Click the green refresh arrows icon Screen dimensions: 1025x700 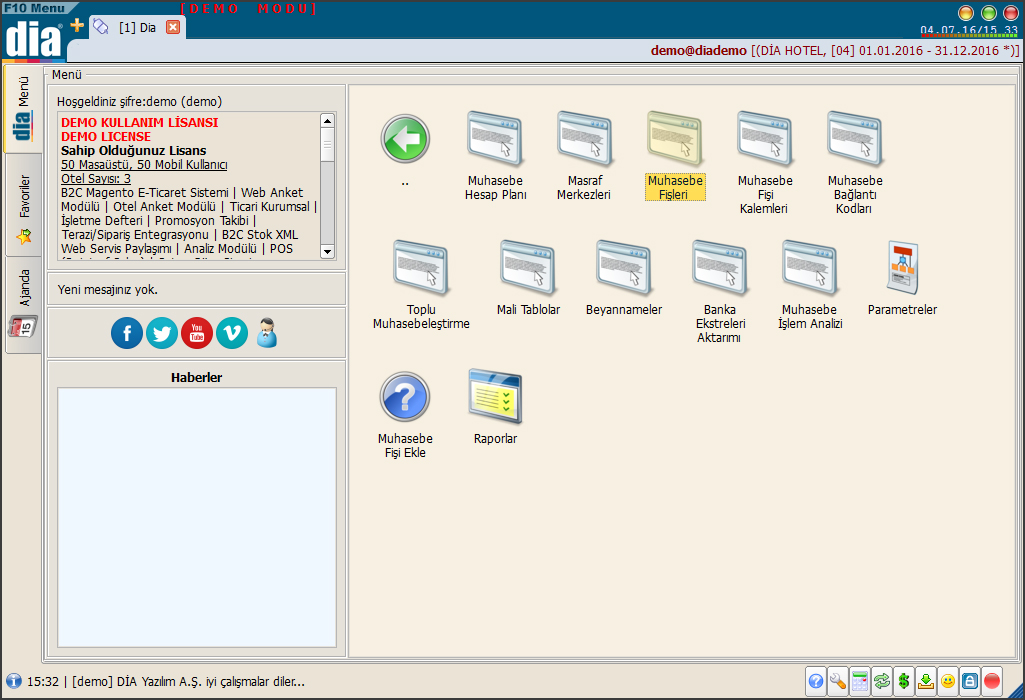click(882, 682)
